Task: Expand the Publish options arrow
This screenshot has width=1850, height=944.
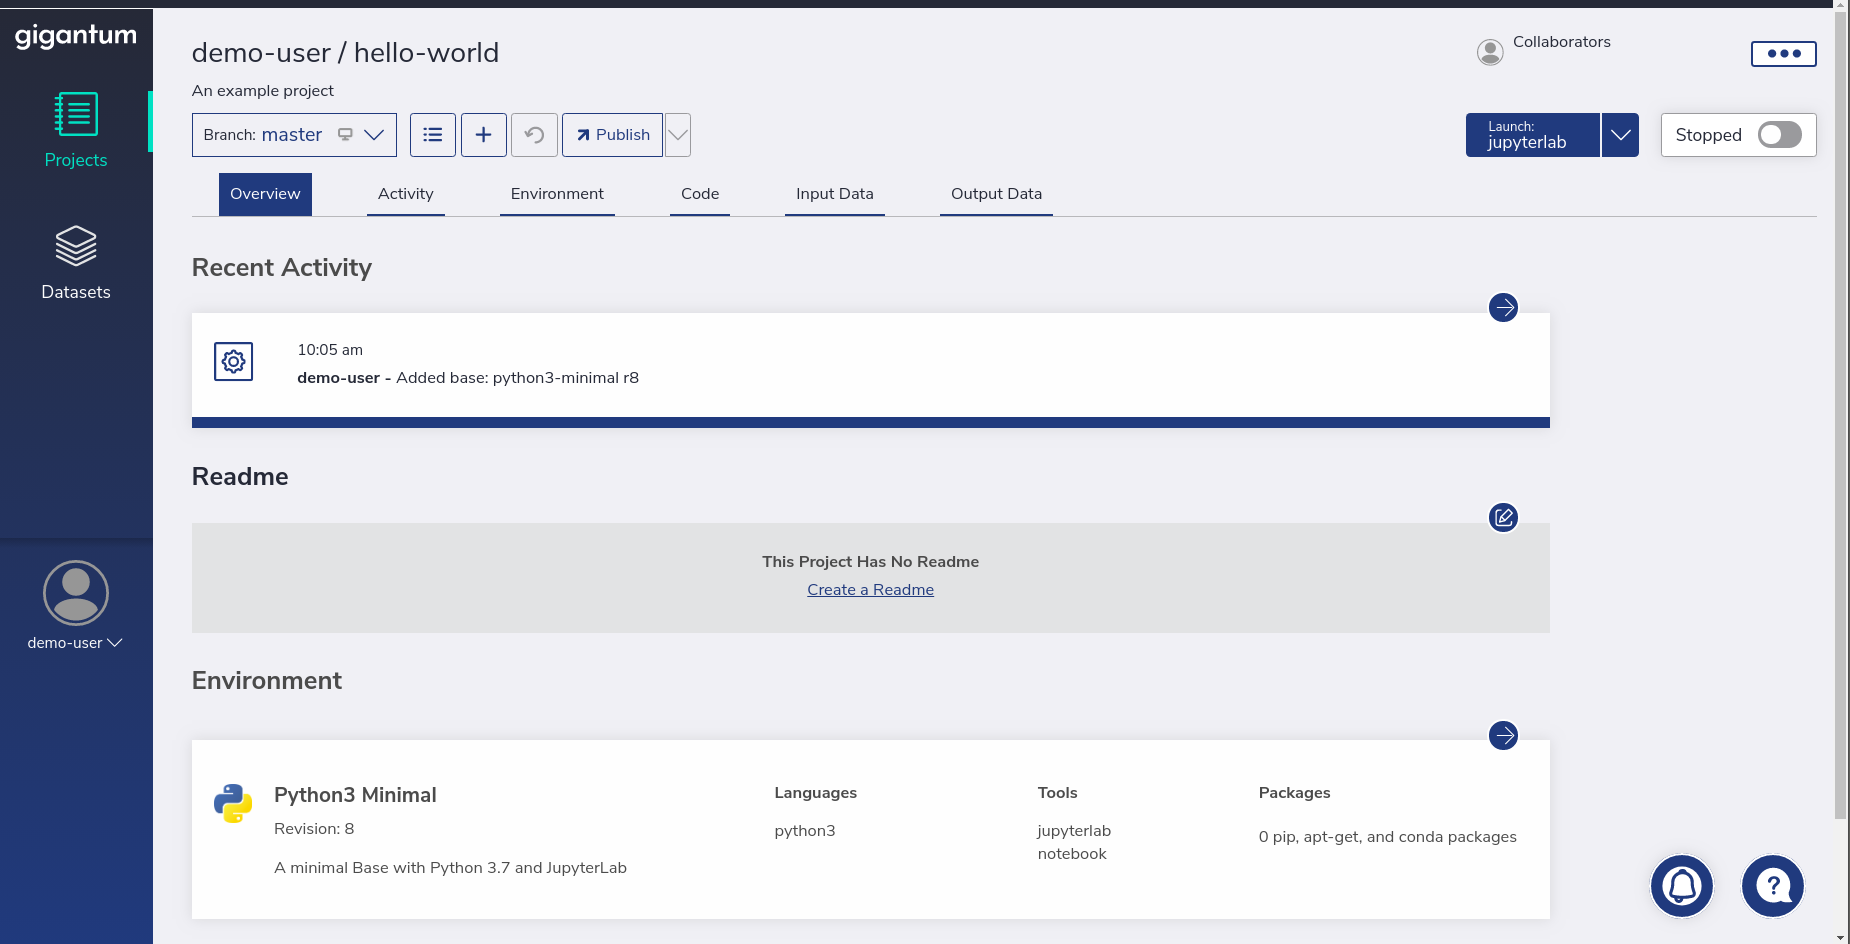Action: point(678,135)
